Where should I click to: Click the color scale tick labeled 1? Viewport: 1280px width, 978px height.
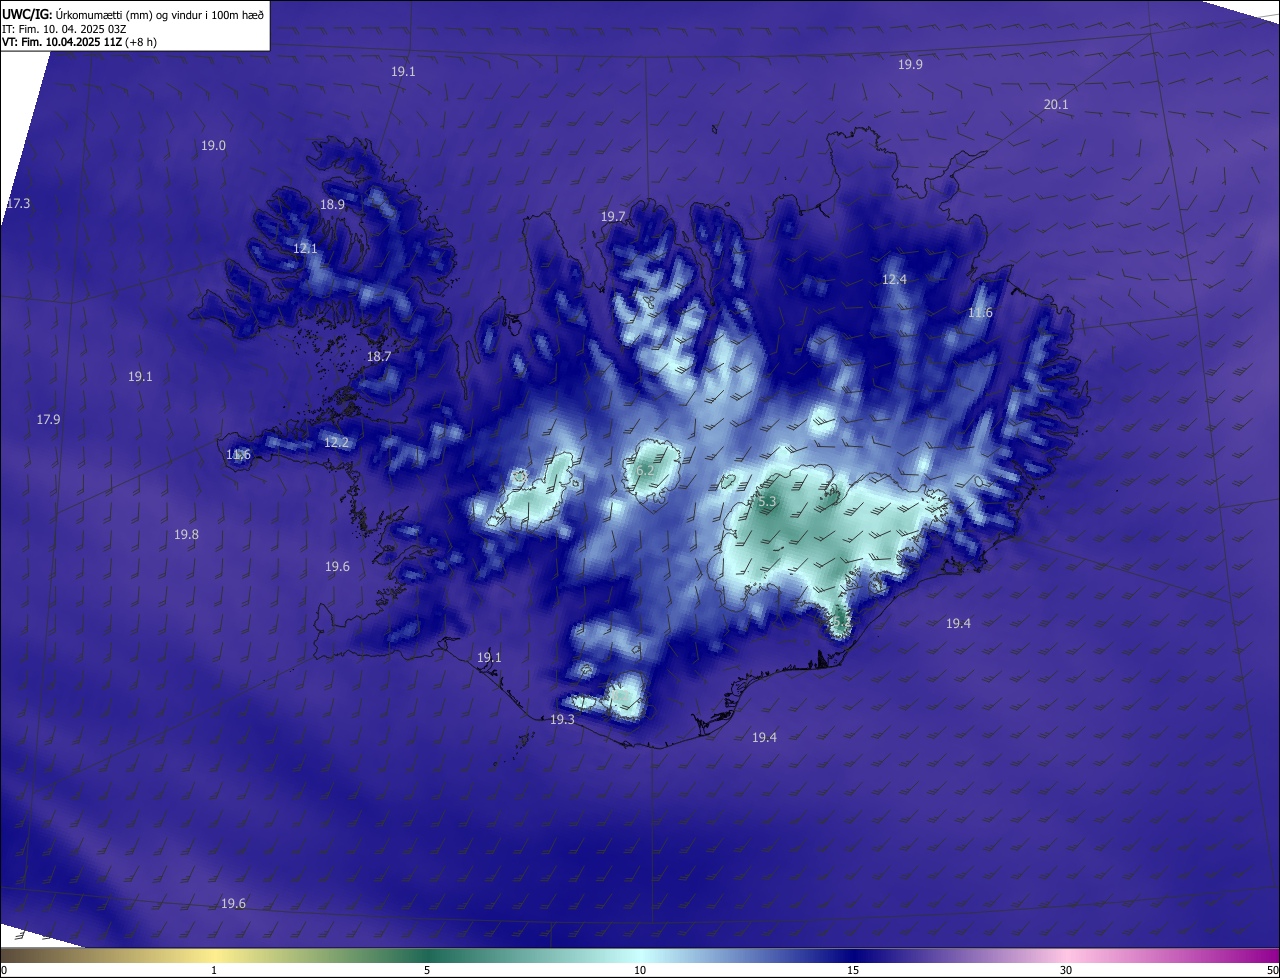[214, 970]
